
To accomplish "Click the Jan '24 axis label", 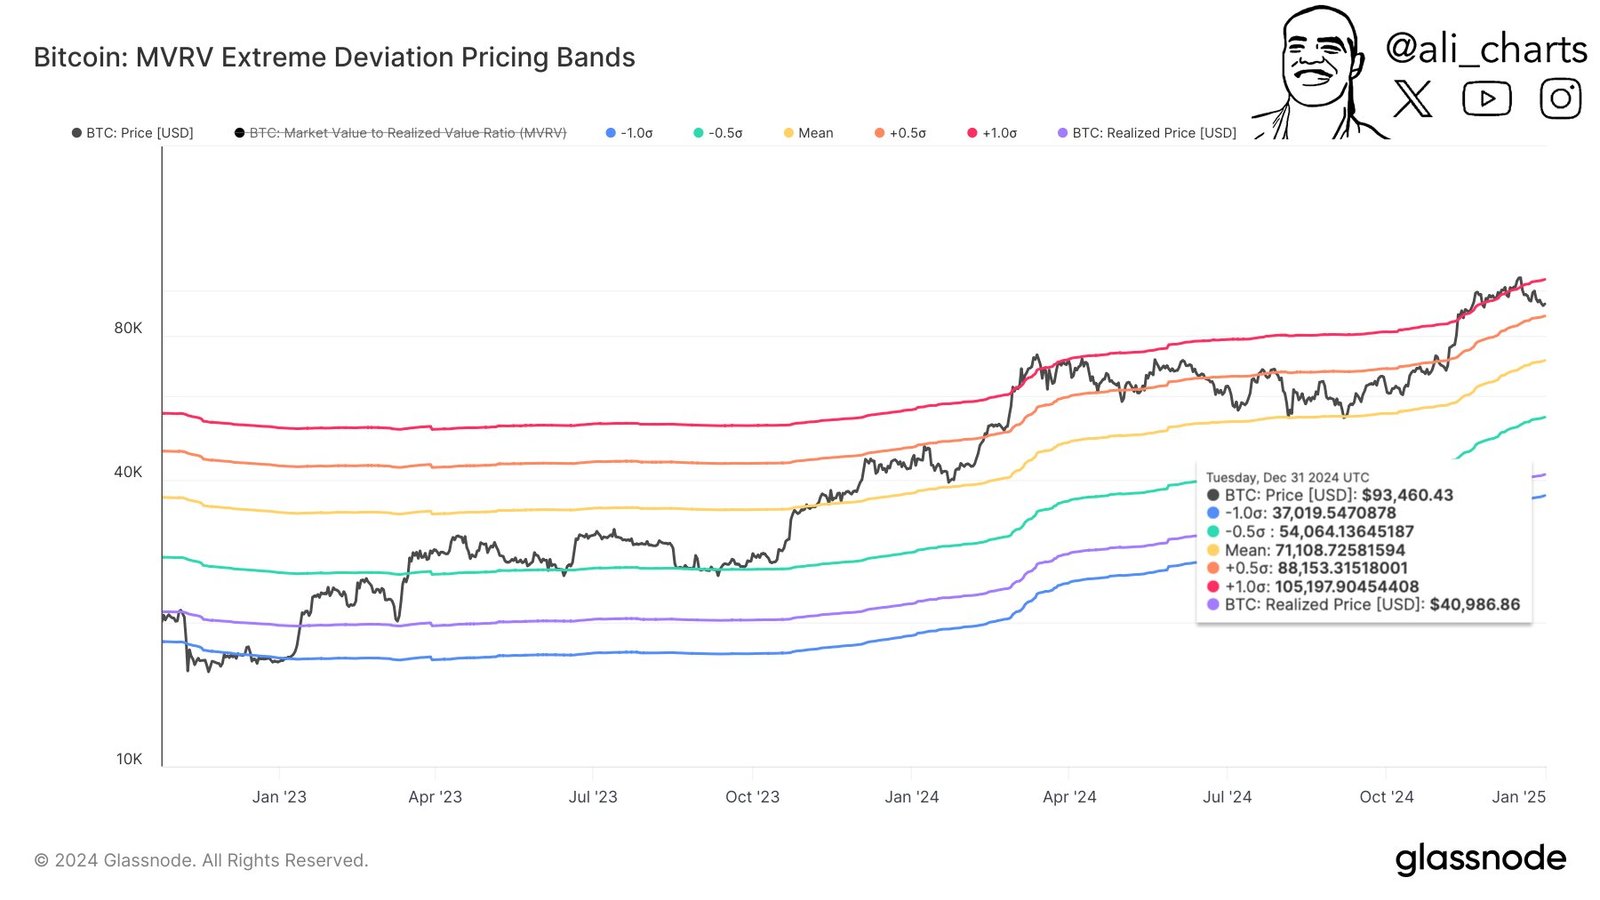I will click(912, 797).
